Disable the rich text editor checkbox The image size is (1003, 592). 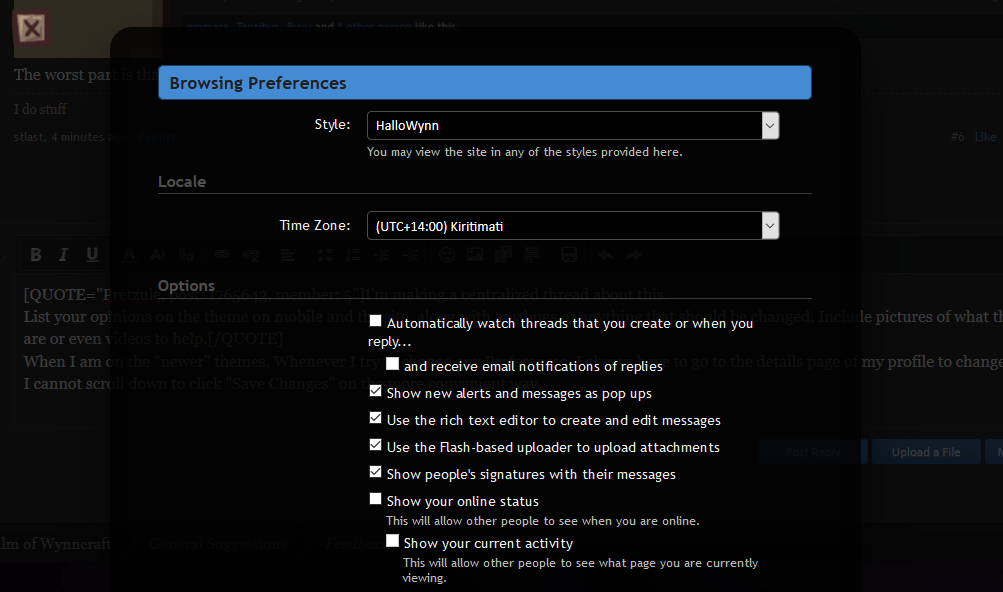tap(376, 418)
